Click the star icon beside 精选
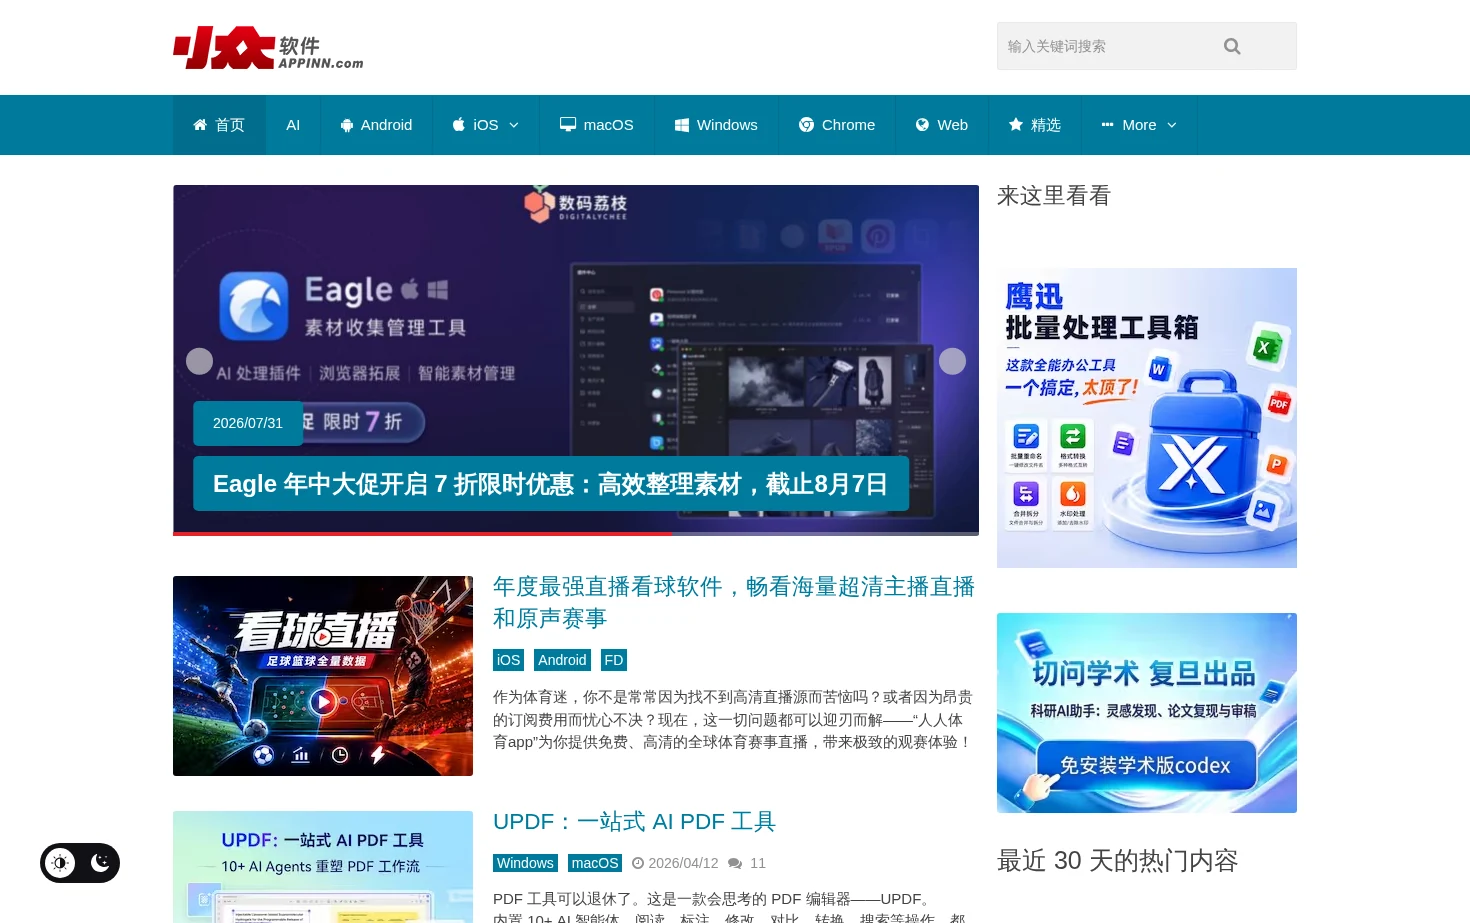Image resolution: width=1470 pixels, height=923 pixels. (1016, 125)
